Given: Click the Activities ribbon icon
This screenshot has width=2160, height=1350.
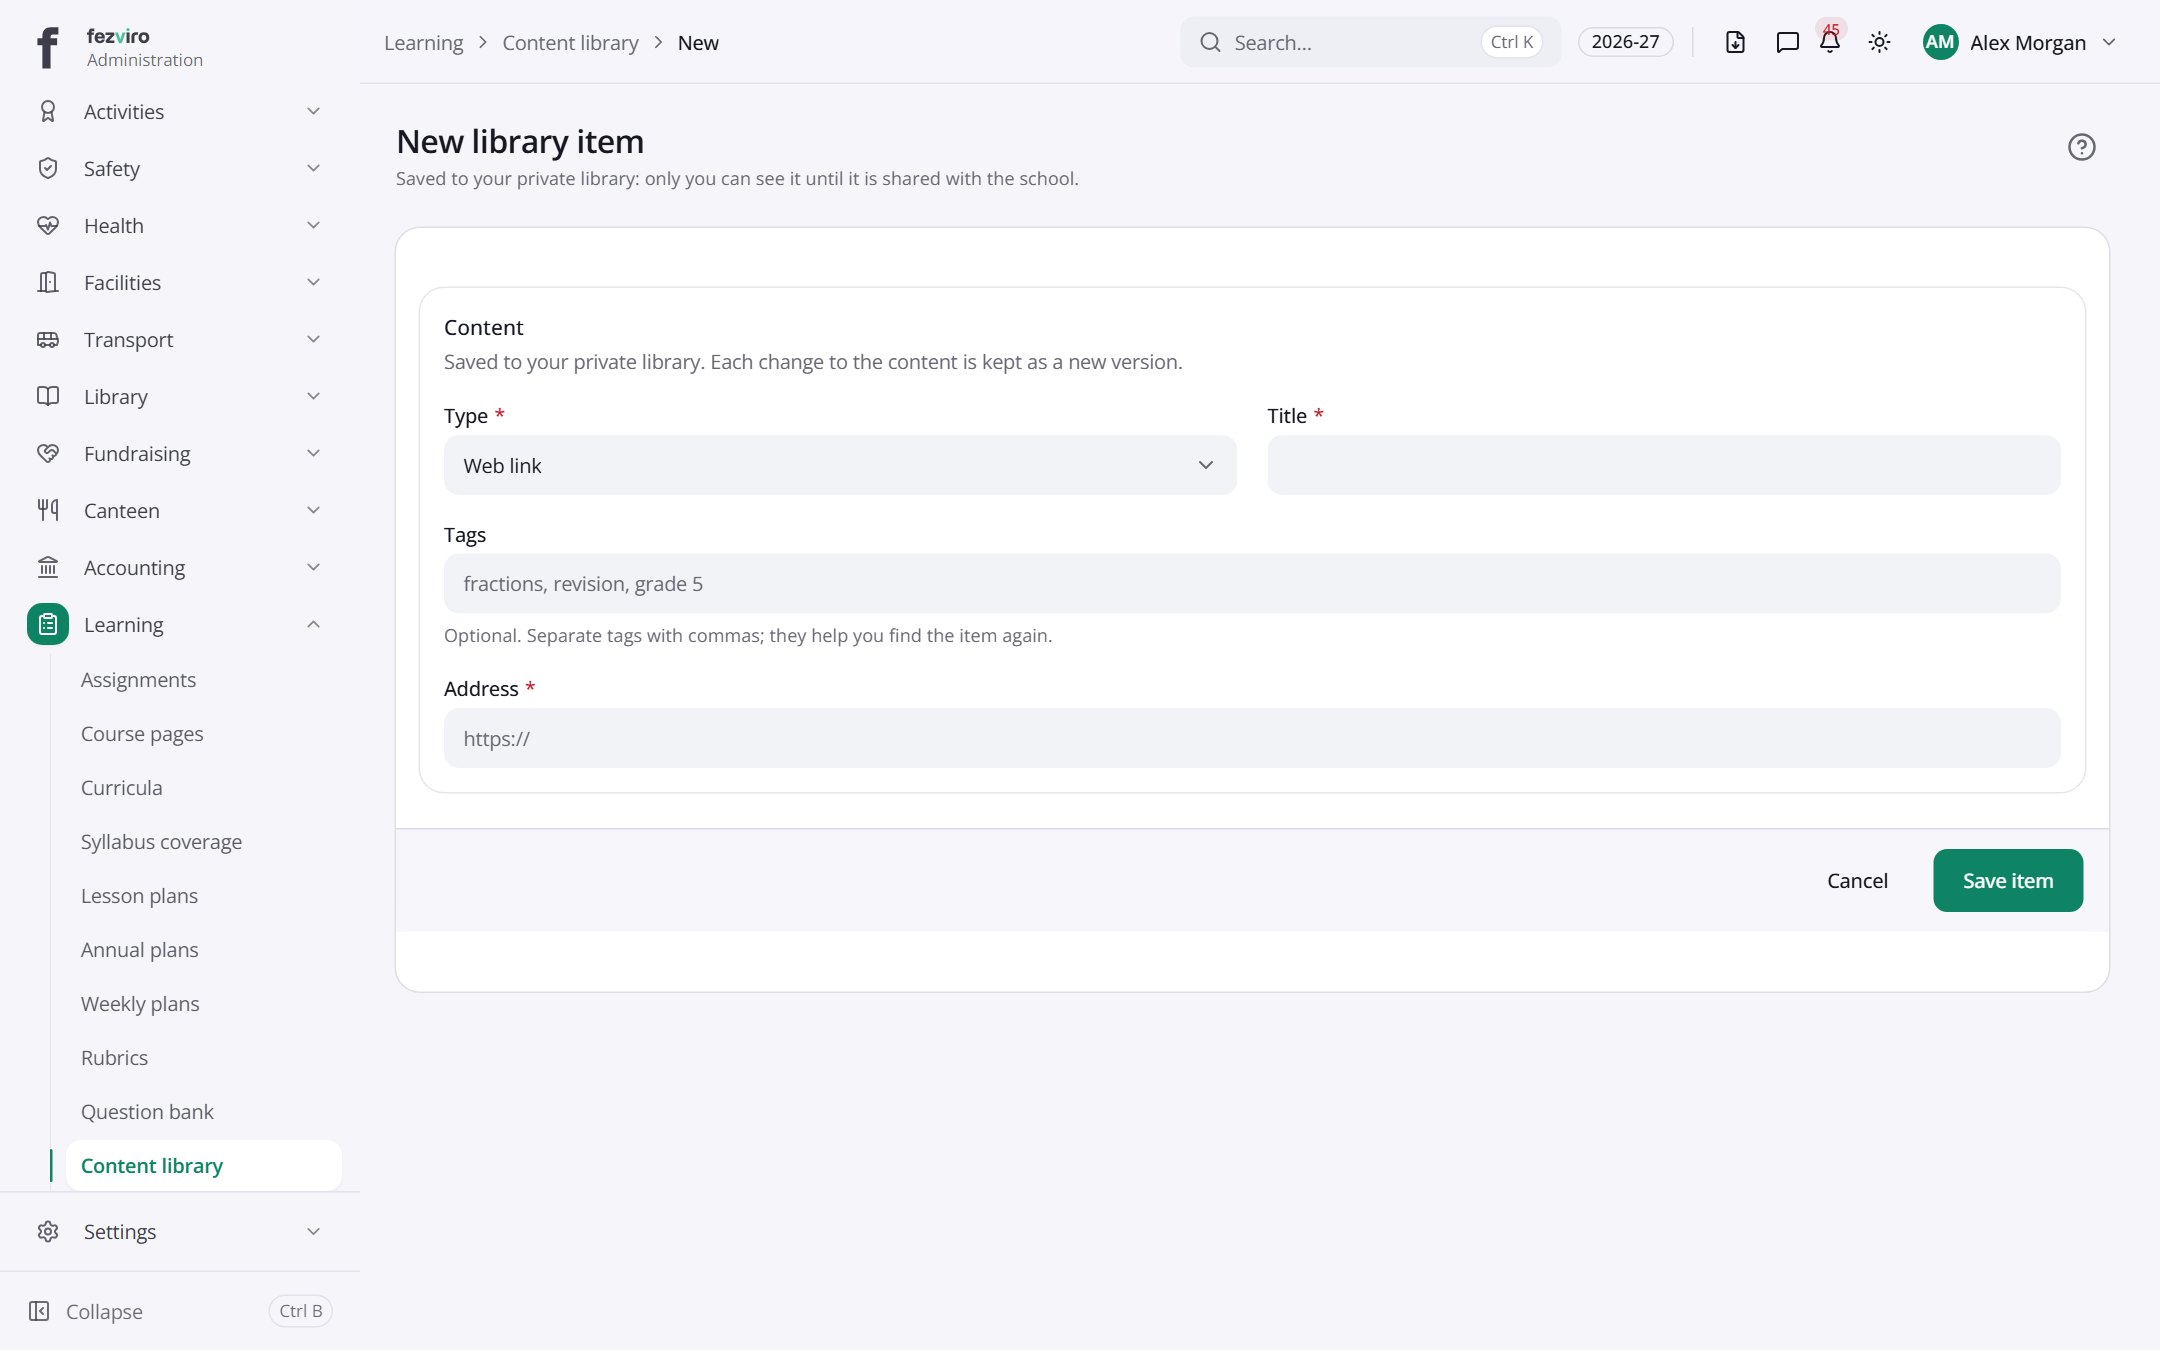Looking at the screenshot, I should (47, 111).
